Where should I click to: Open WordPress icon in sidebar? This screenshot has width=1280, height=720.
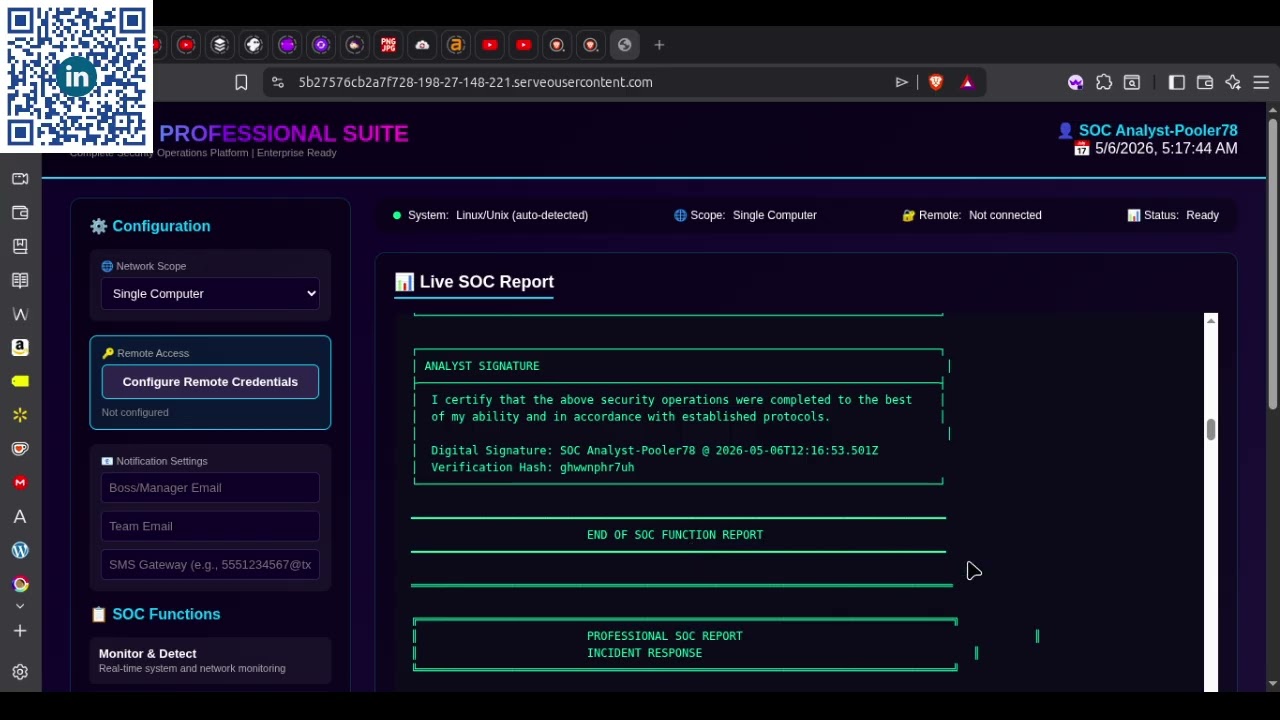(x=20, y=550)
